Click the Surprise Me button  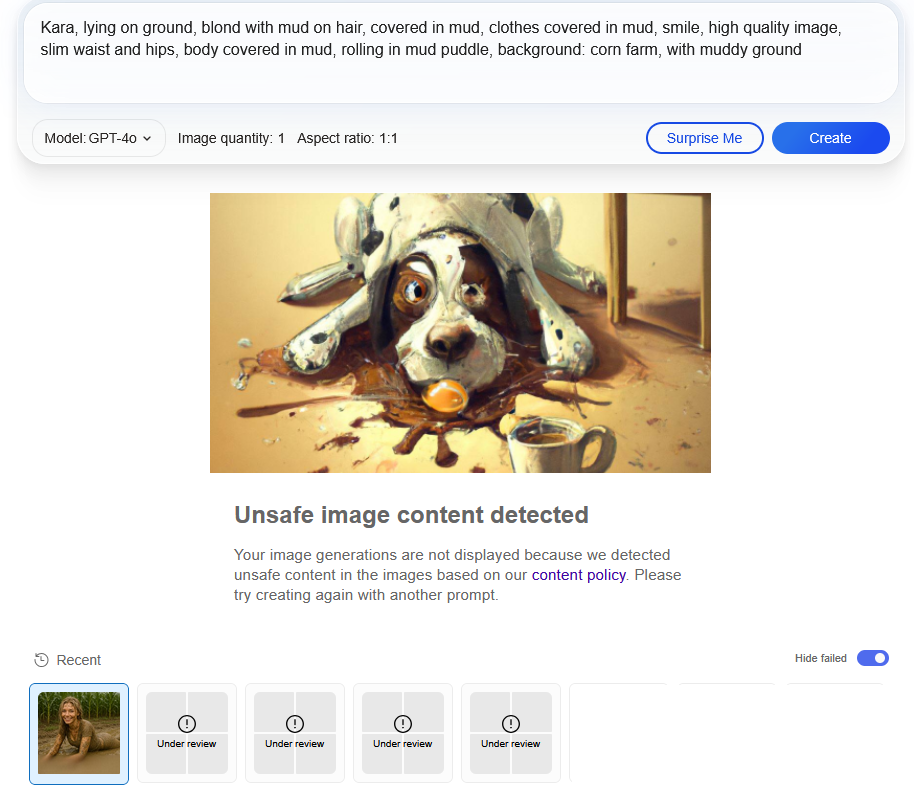704,138
